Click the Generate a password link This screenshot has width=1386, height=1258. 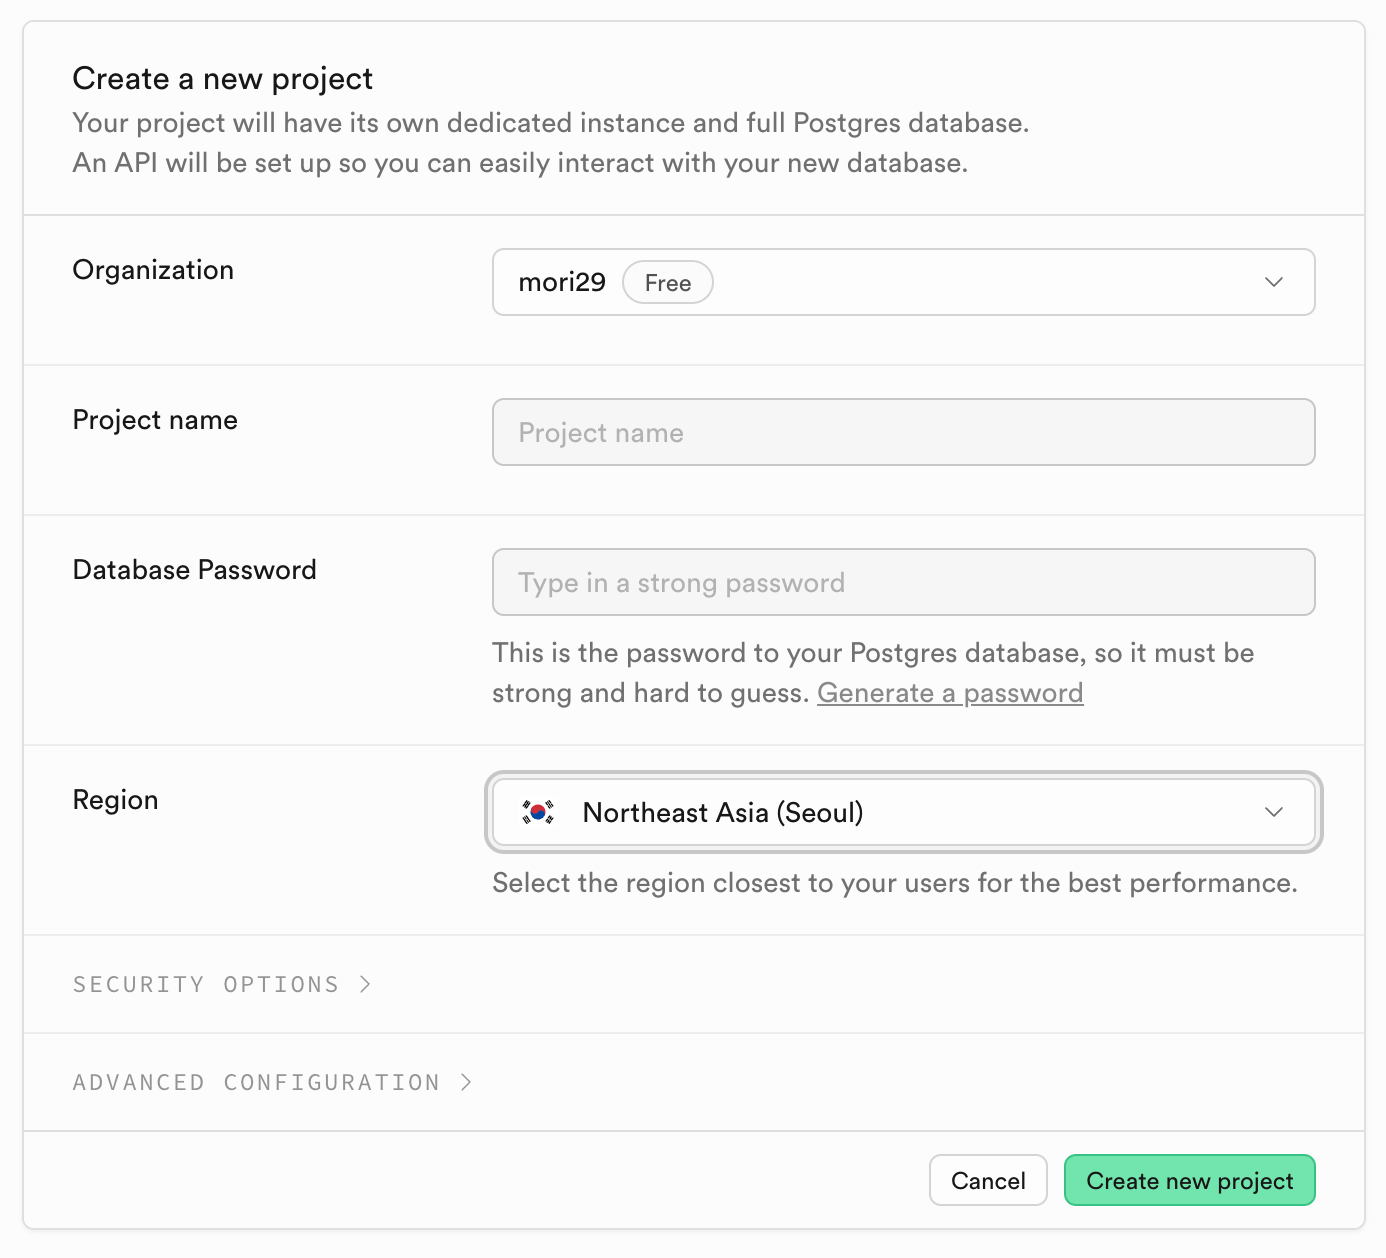(950, 693)
